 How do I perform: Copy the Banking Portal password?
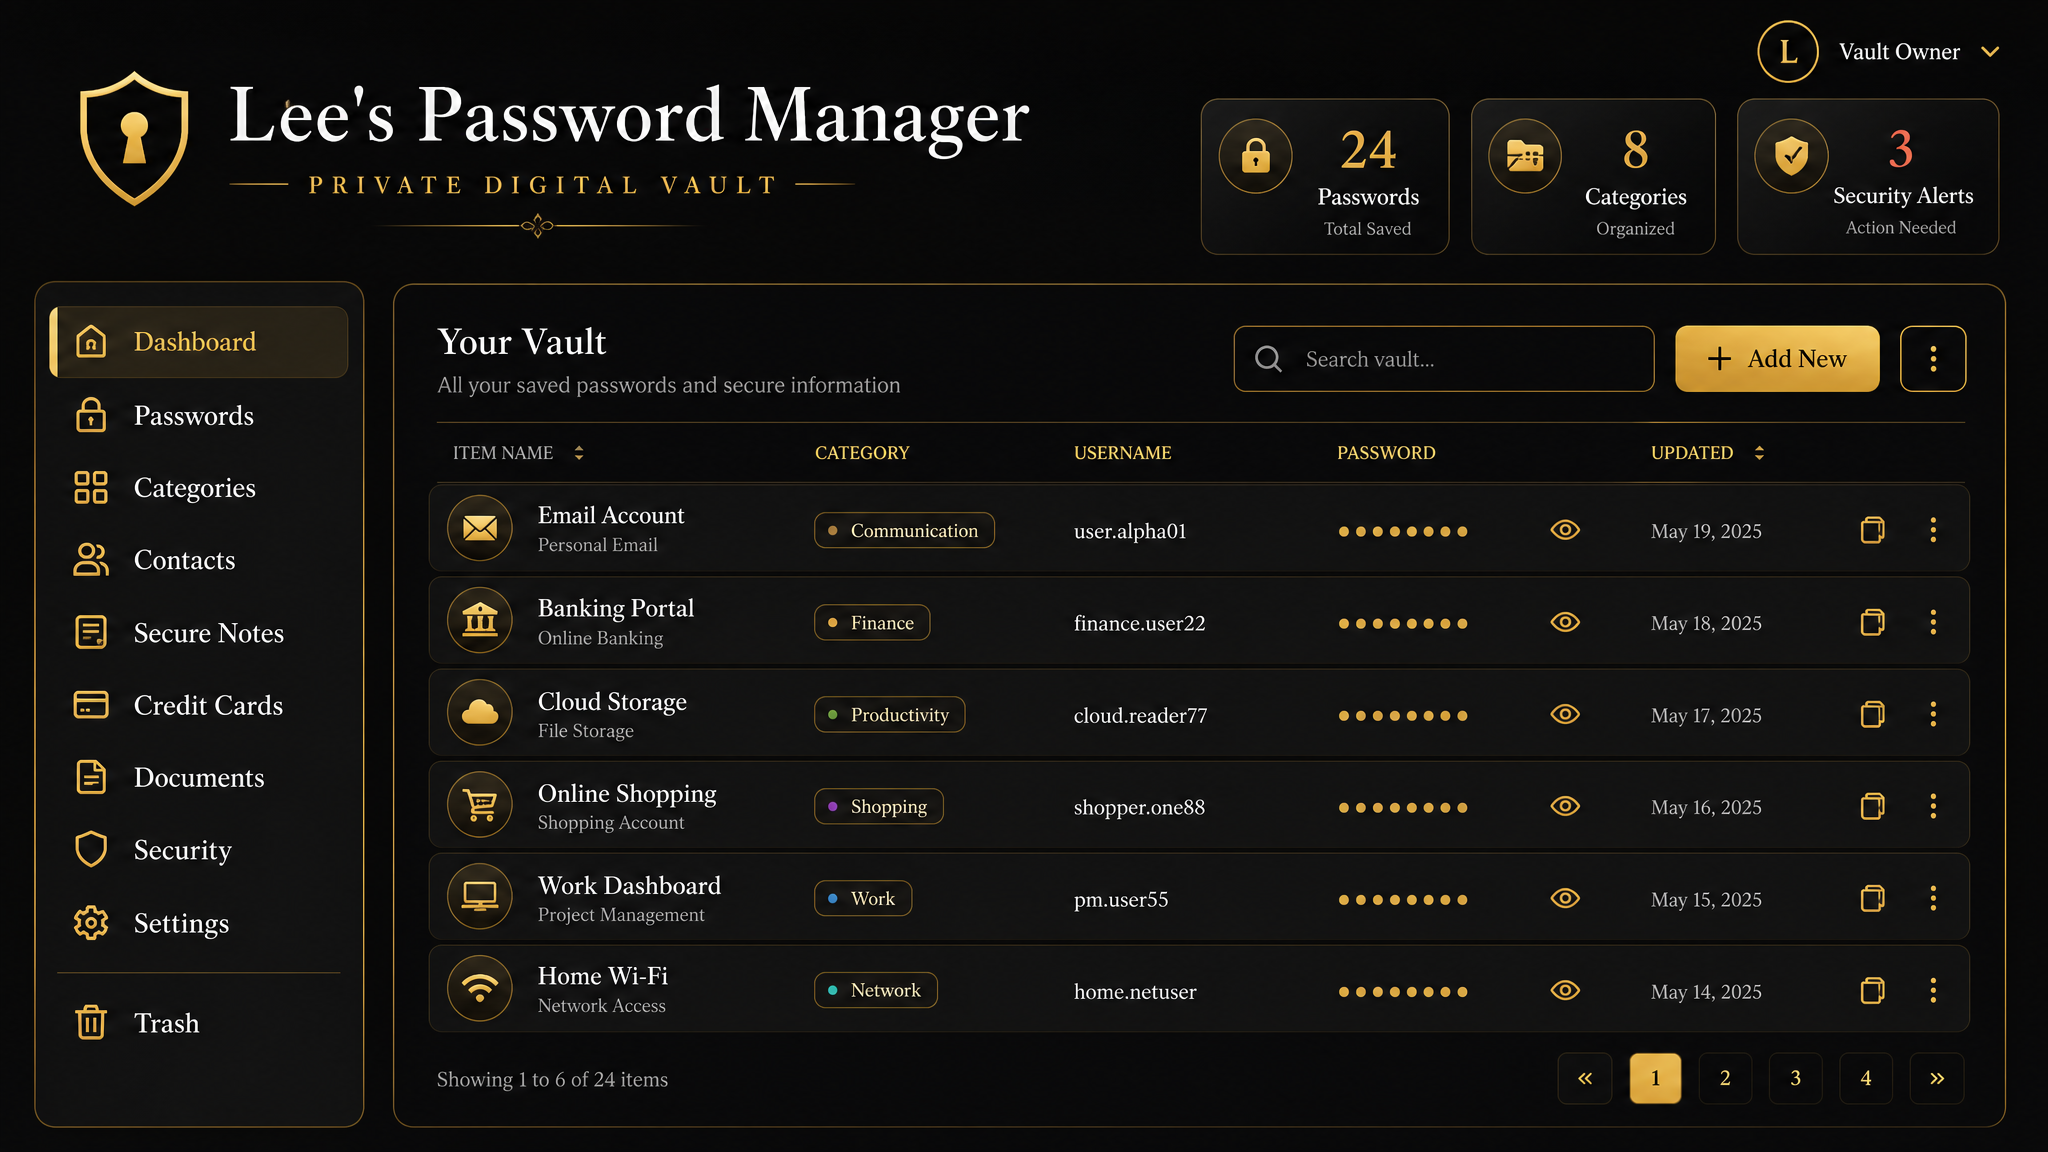1872,622
